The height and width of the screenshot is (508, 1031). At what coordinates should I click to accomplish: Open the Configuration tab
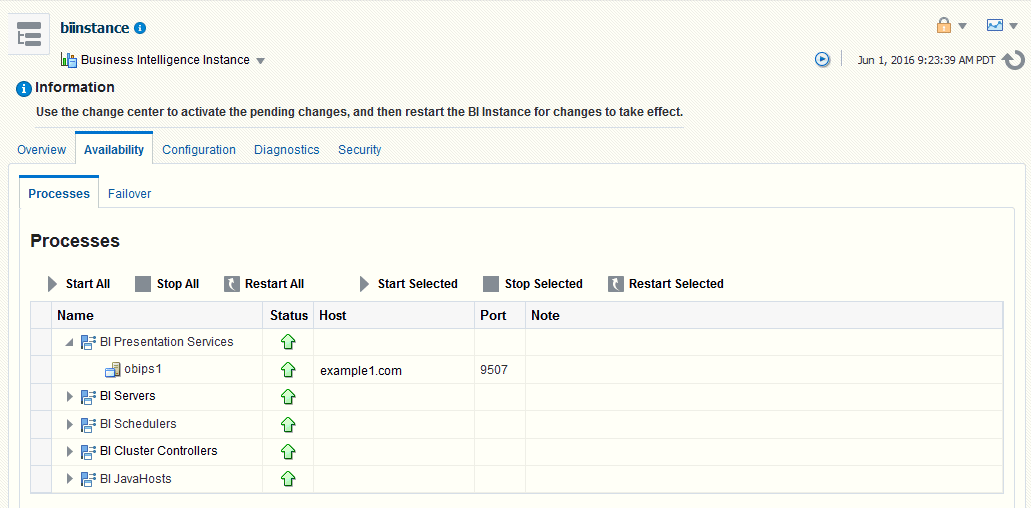click(x=199, y=150)
